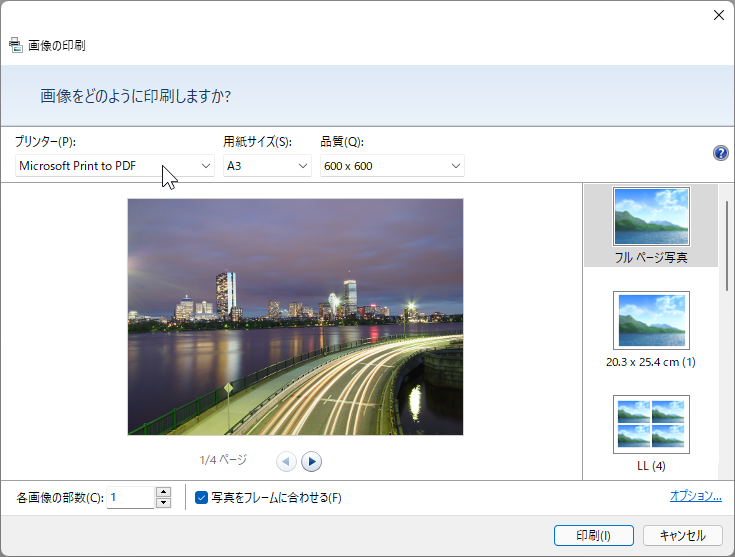Open the 品質 dropdown showing 600 x 600
This screenshot has height=557, width=735.
coord(392,166)
